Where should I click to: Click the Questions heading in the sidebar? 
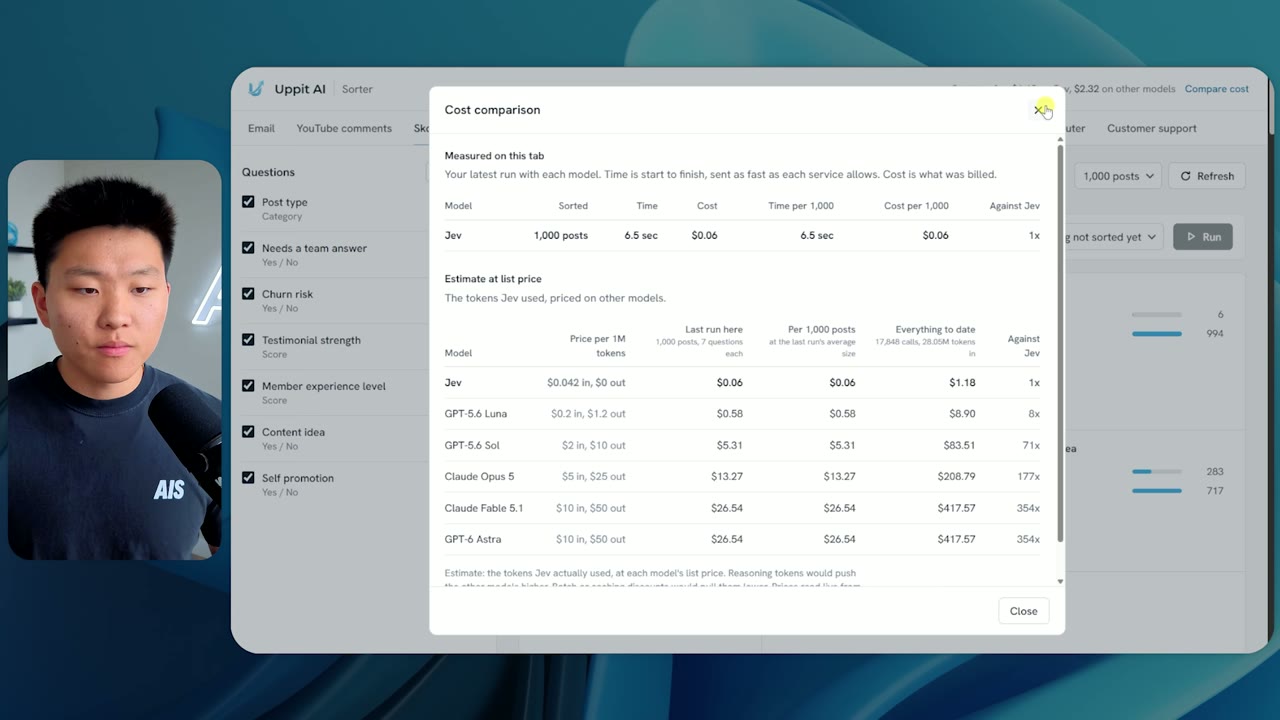pyautogui.click(x=268, y=172)
